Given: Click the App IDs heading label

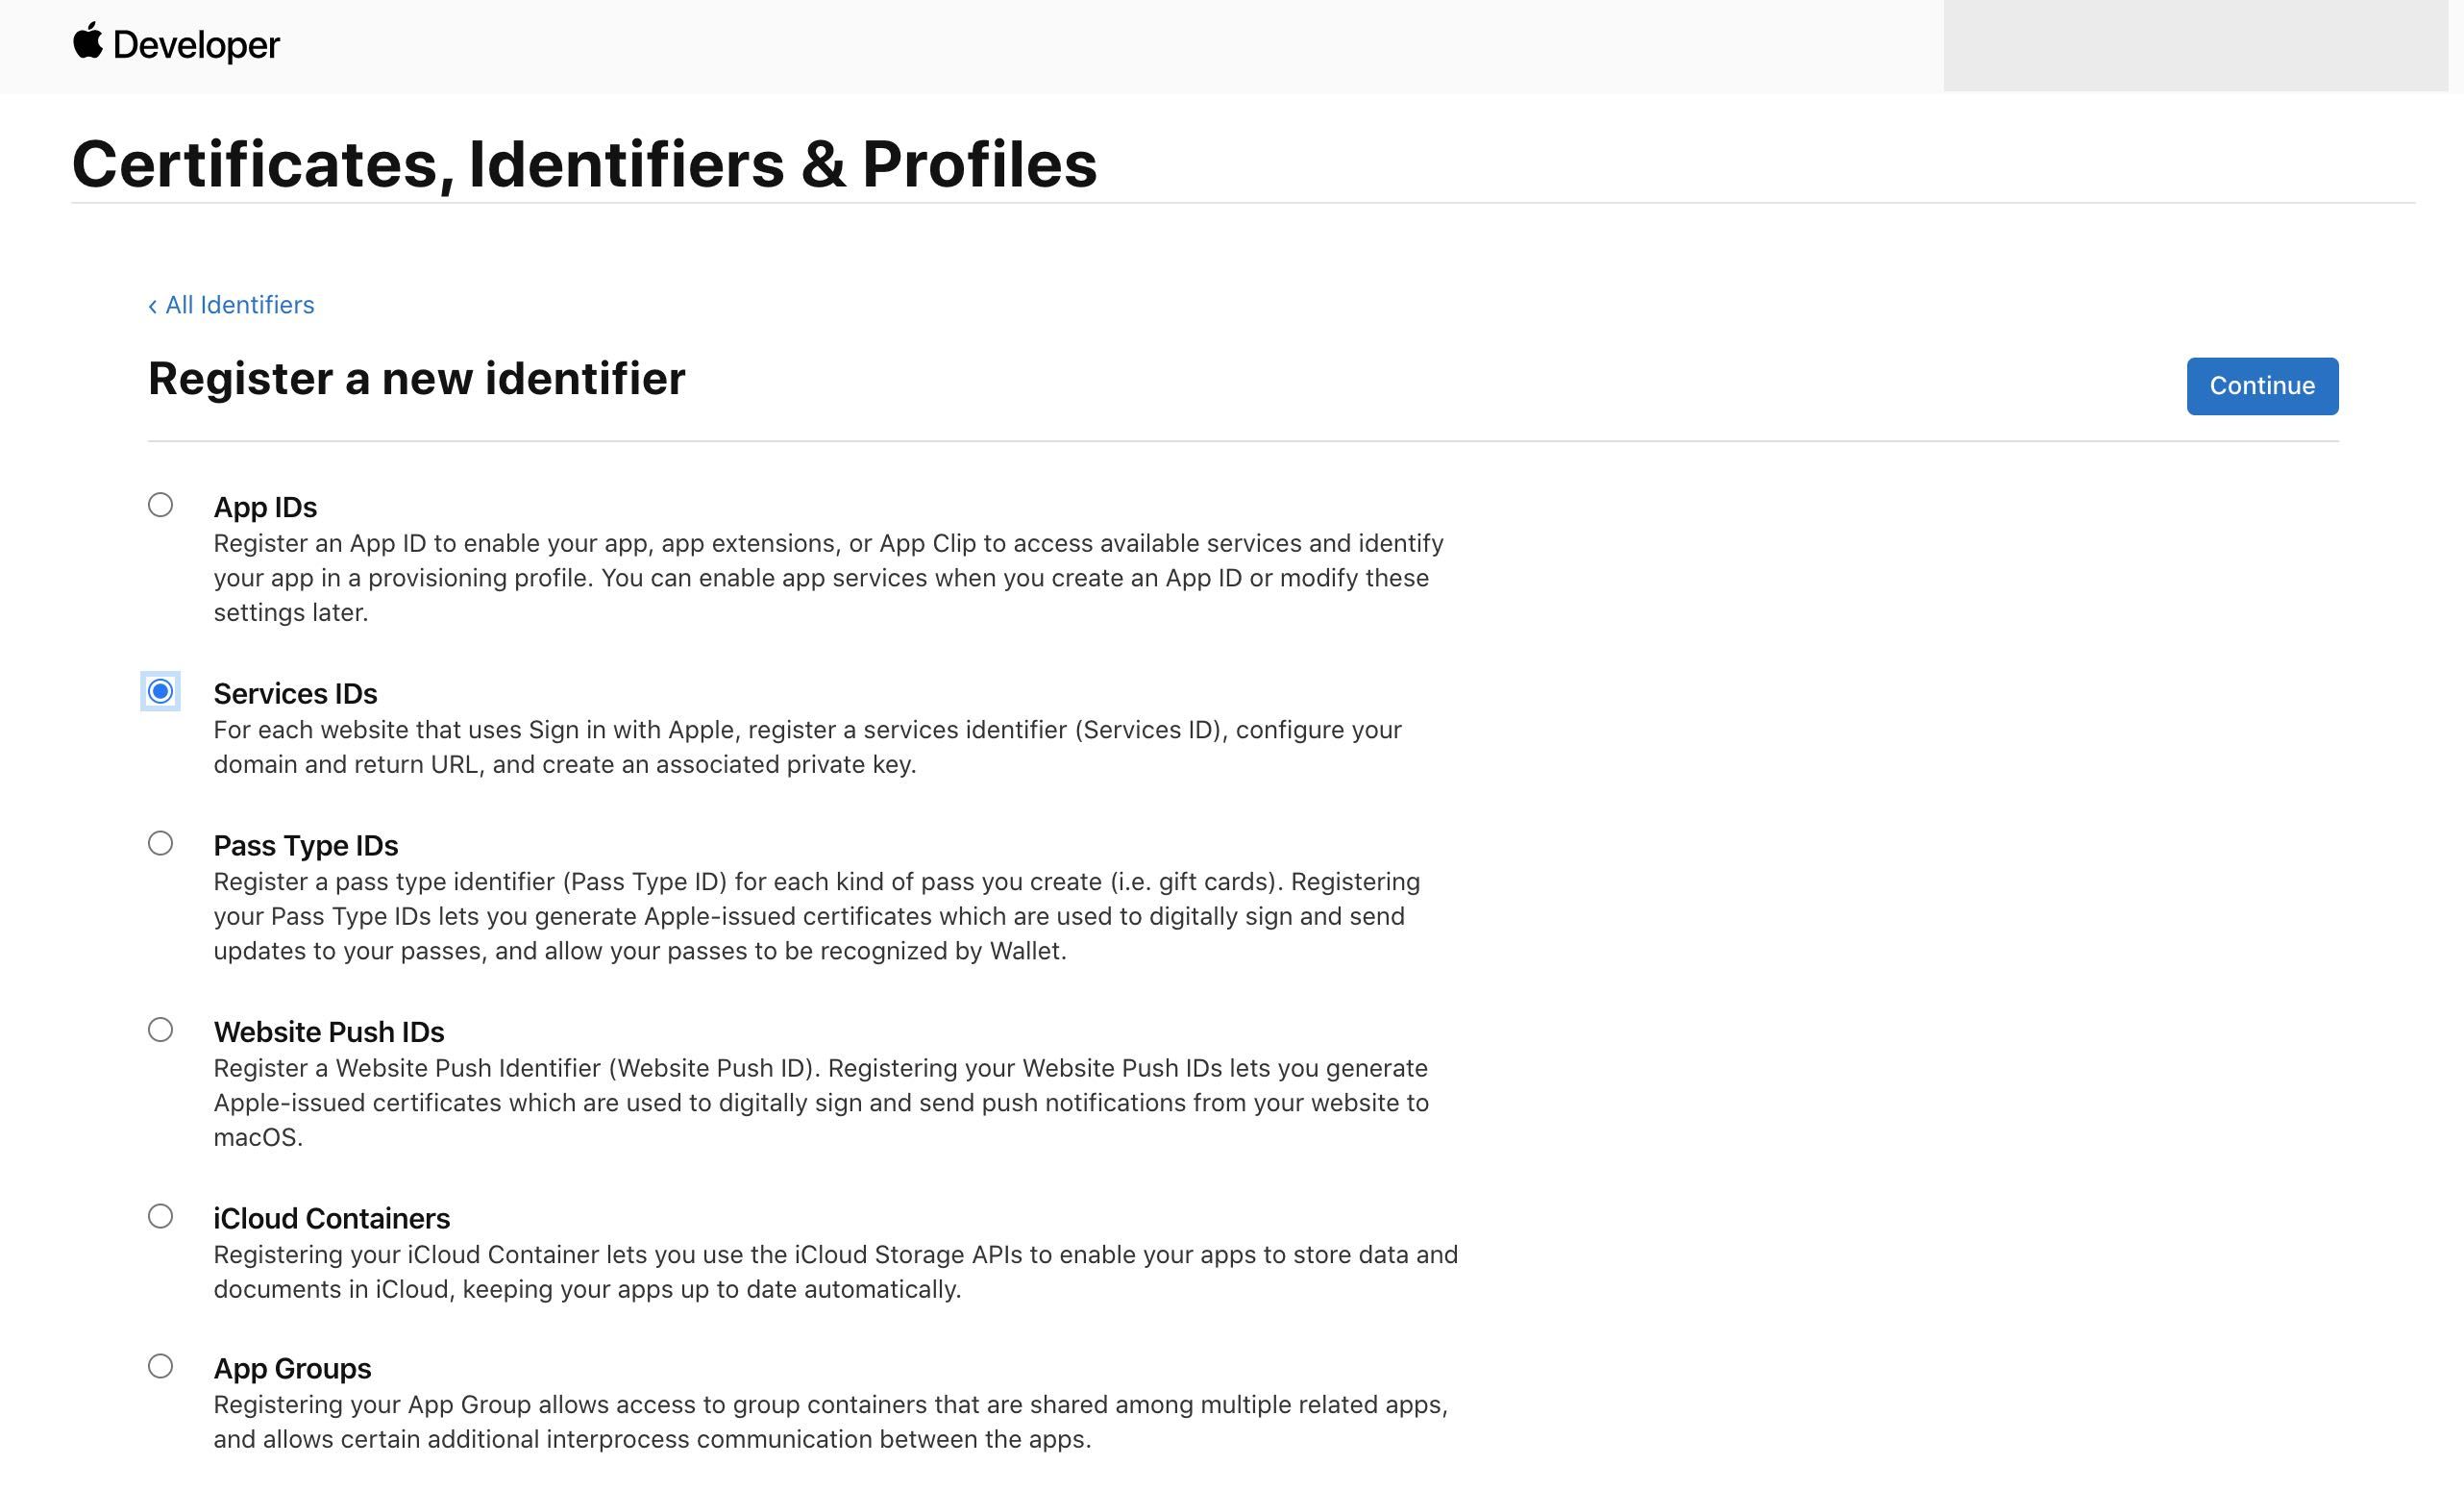Looking at the screenshot, I should [265, 507].
